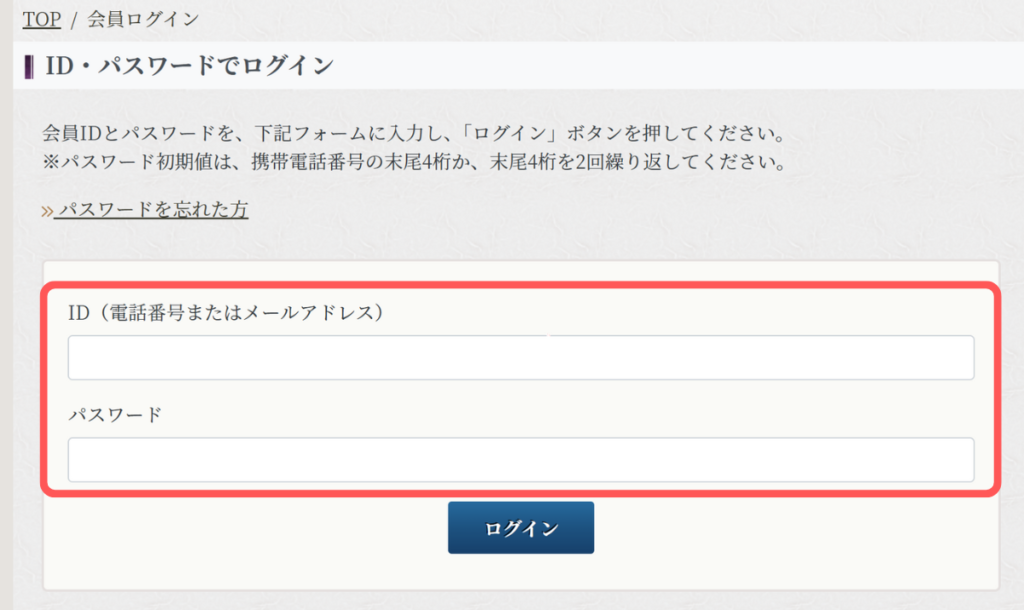Image resolution: width=1024 pixels, height=610 pixels.
Task: Open the パスワードを忘れた方 link
Action: click(151, 210)
